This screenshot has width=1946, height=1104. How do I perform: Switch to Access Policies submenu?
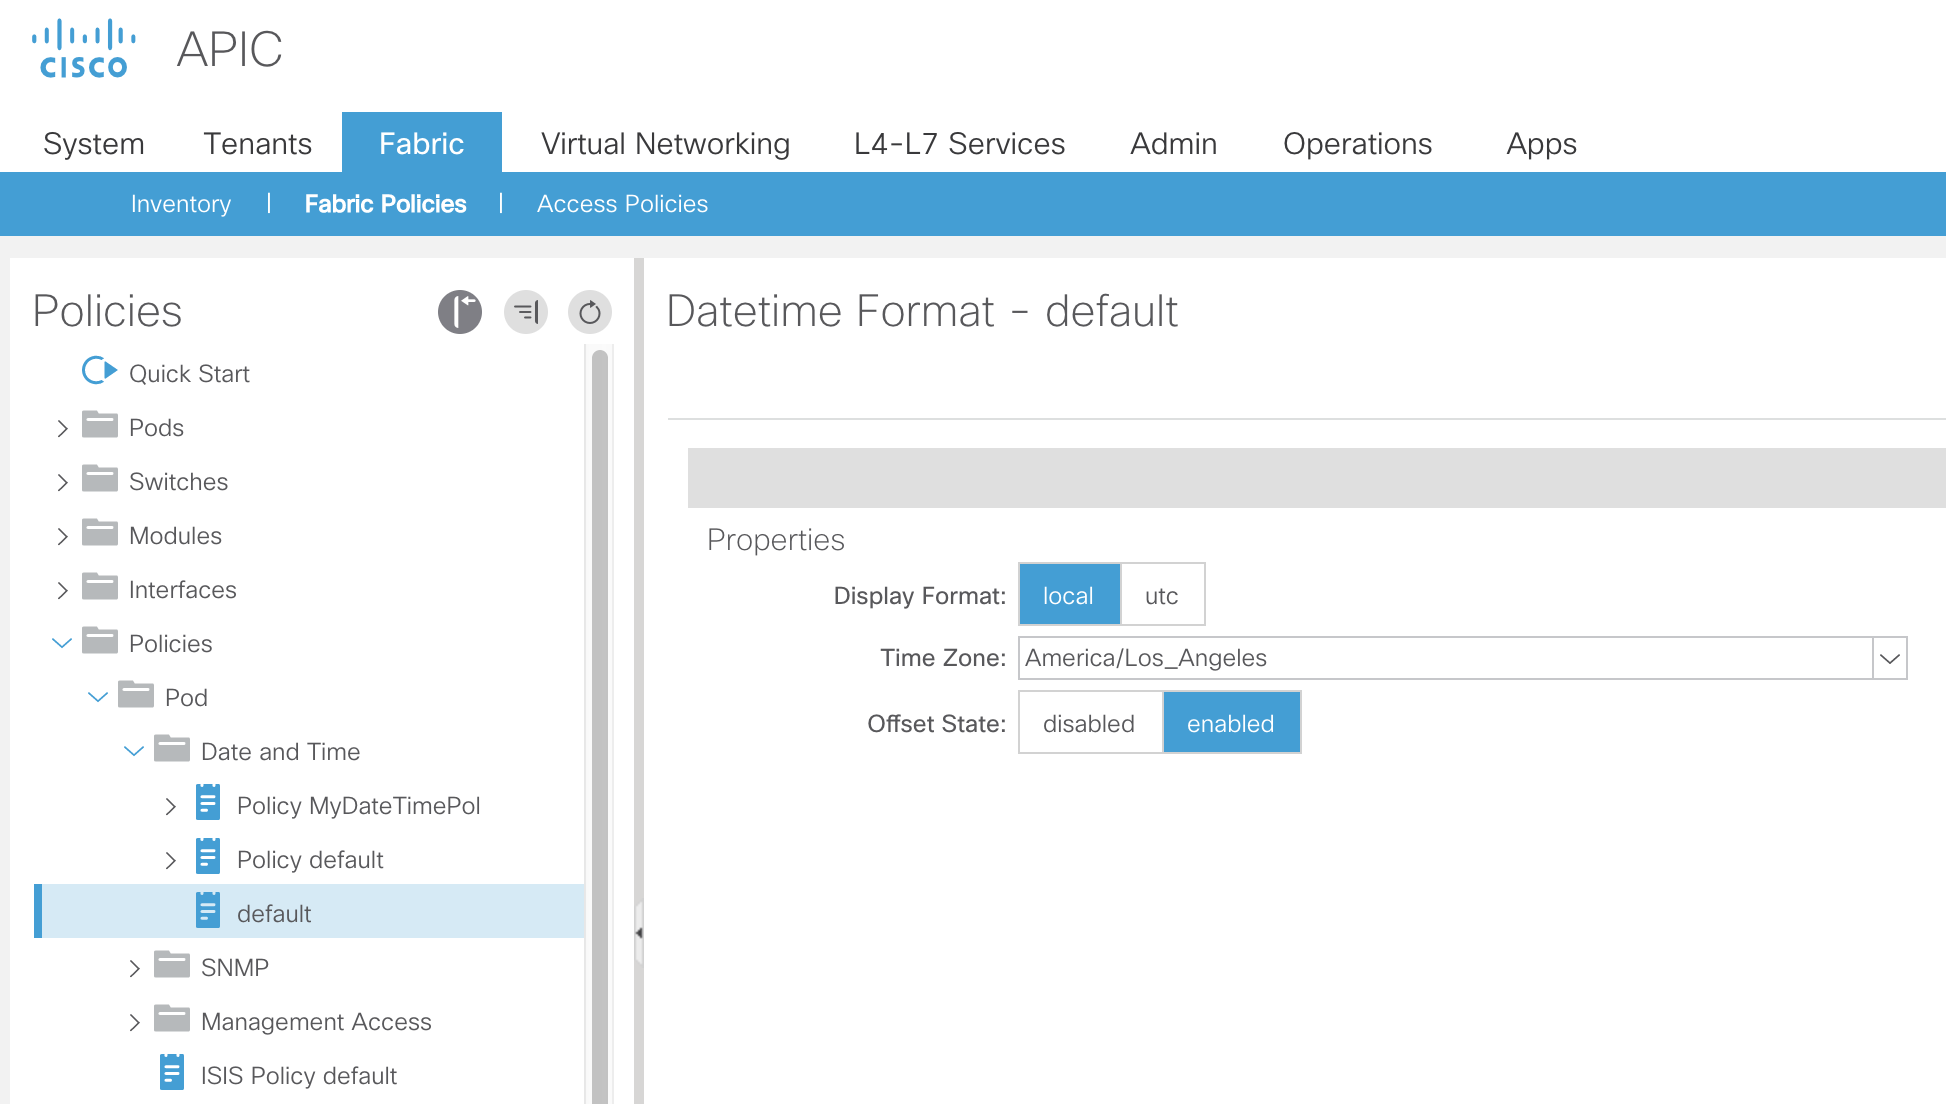tap(622, 204)
